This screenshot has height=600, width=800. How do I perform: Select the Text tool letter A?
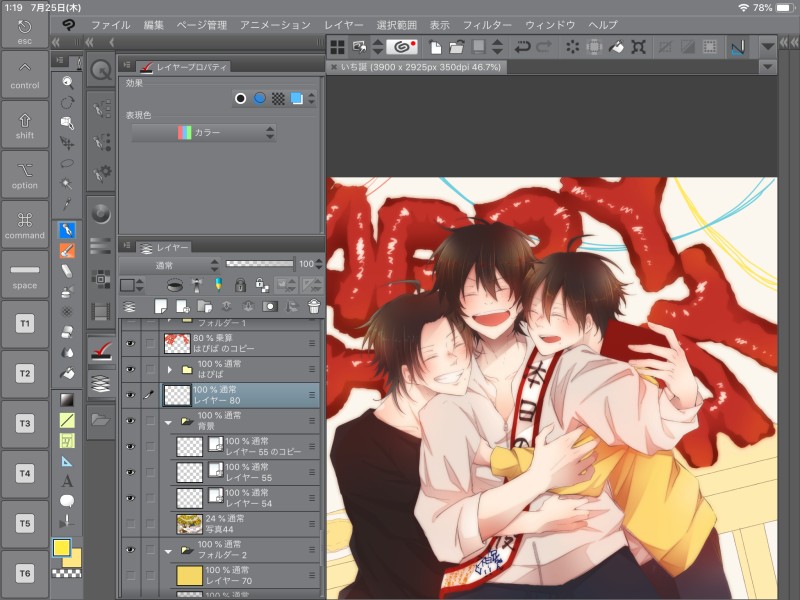click(x=67, y=481)
